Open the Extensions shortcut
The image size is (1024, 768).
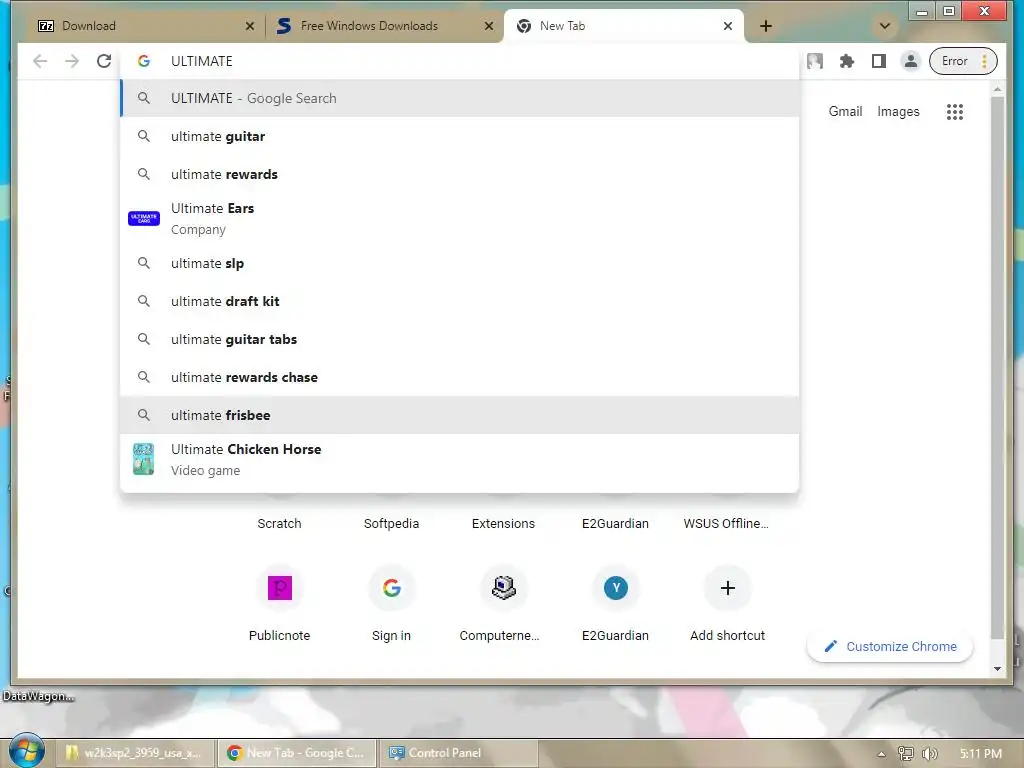pos(503,523)
